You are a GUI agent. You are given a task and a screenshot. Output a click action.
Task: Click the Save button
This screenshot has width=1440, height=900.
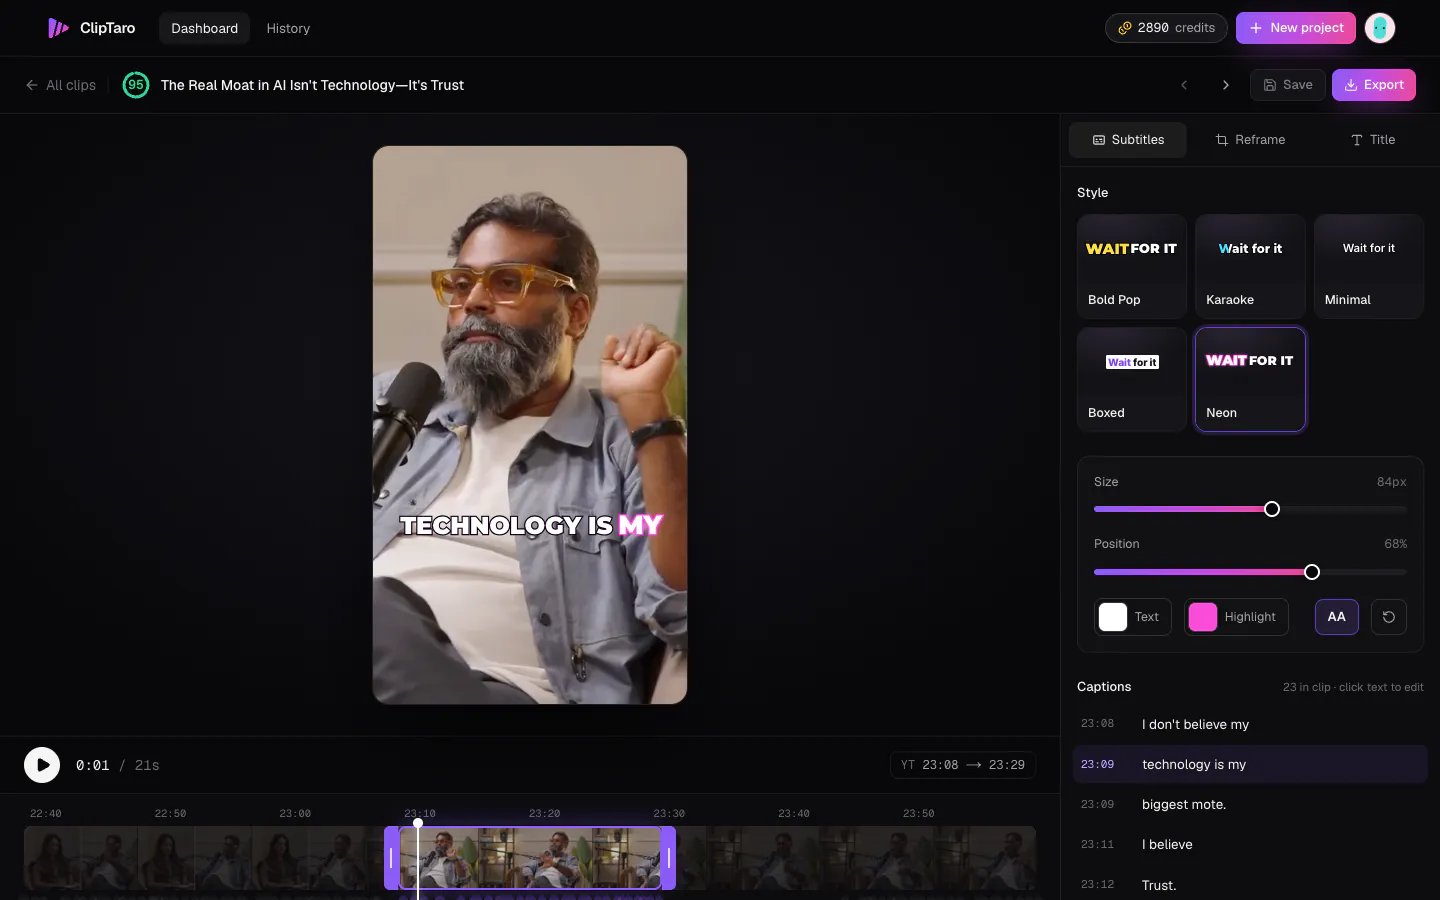1288,85
